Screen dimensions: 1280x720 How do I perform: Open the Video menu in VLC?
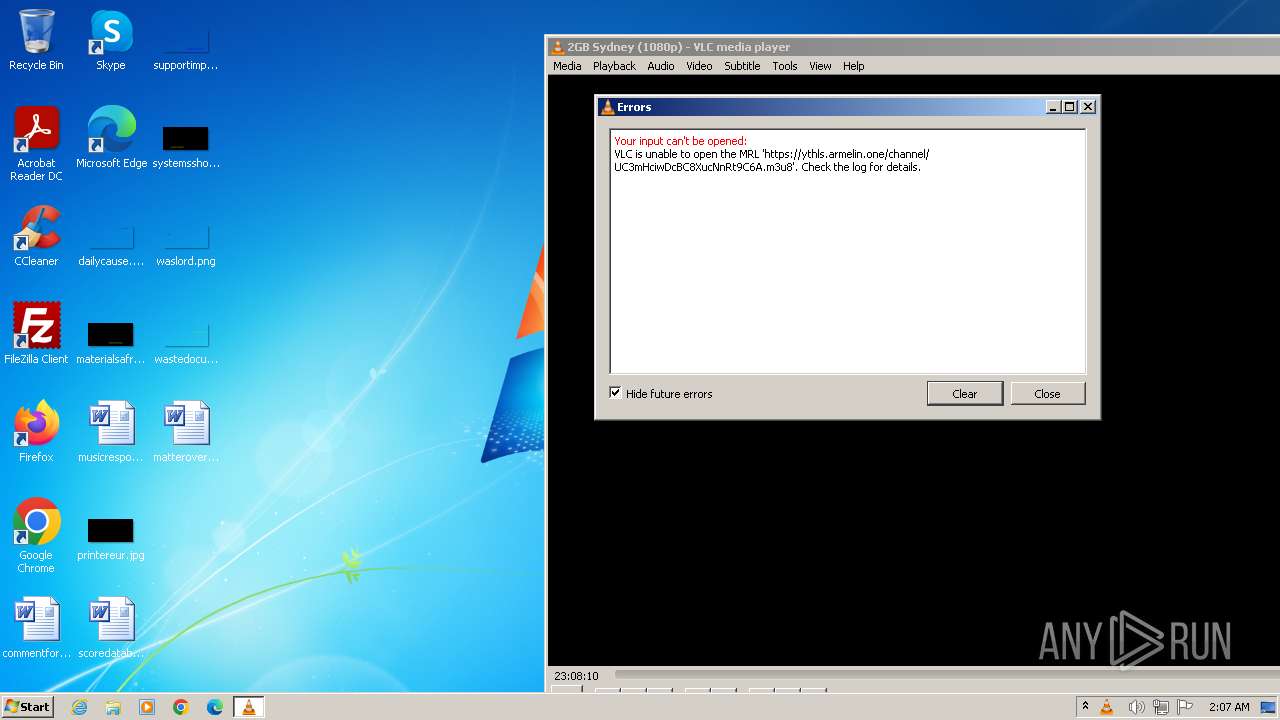[699, 66]
